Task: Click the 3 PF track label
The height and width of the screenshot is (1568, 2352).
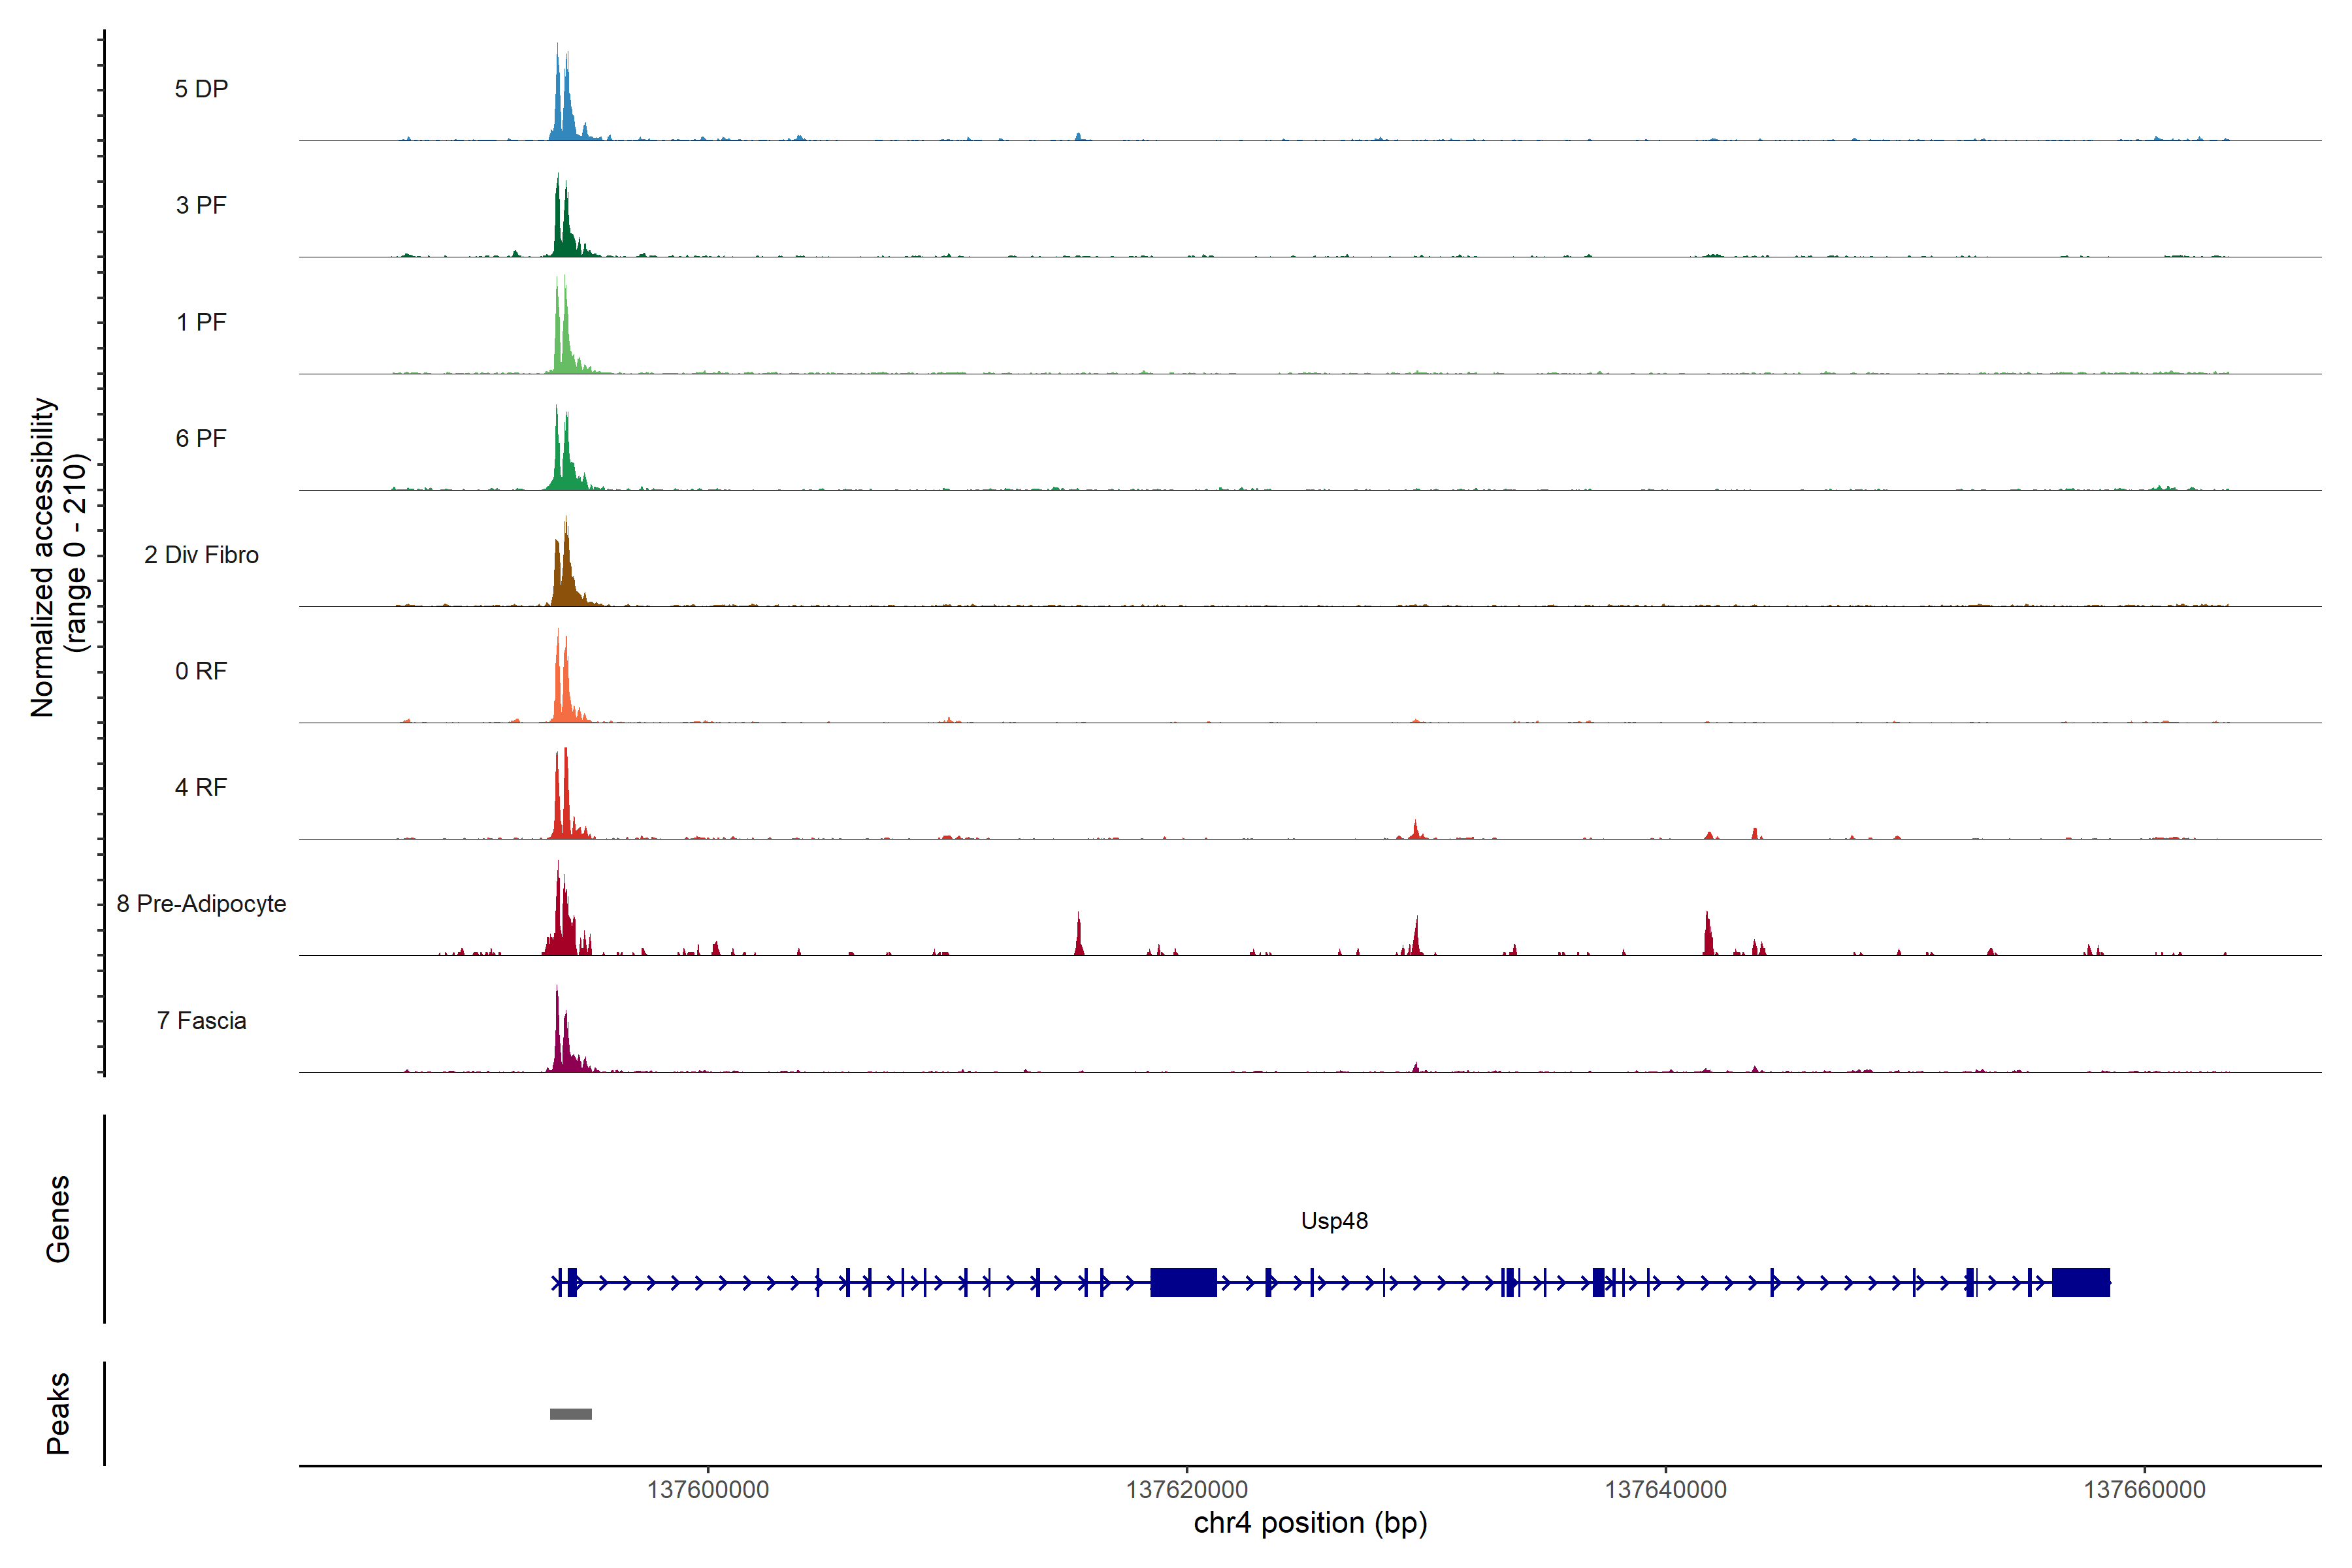Action: (201, 205)
